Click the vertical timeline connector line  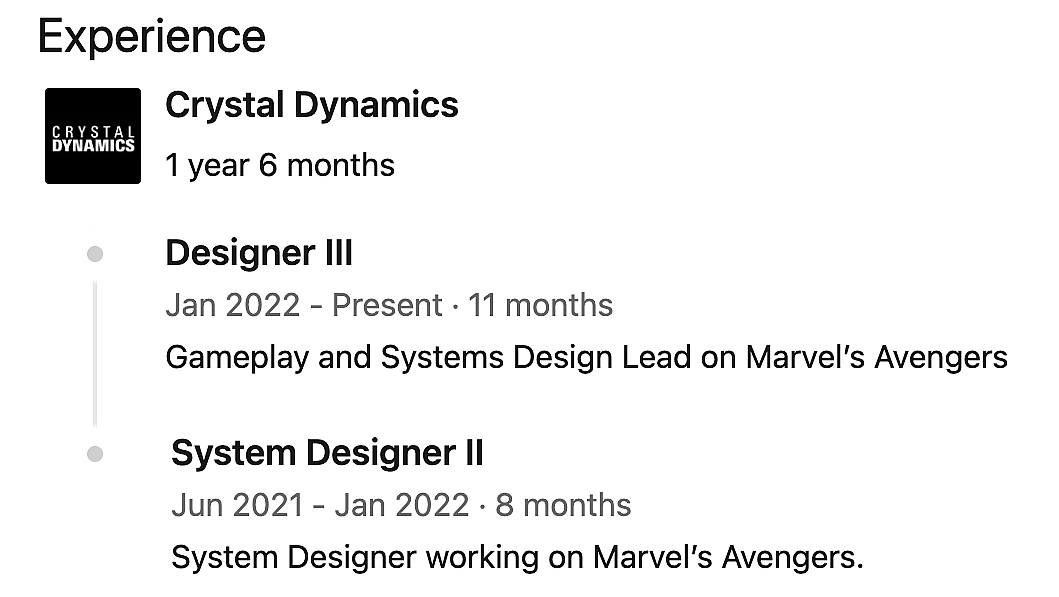click(x=95, y=353)
